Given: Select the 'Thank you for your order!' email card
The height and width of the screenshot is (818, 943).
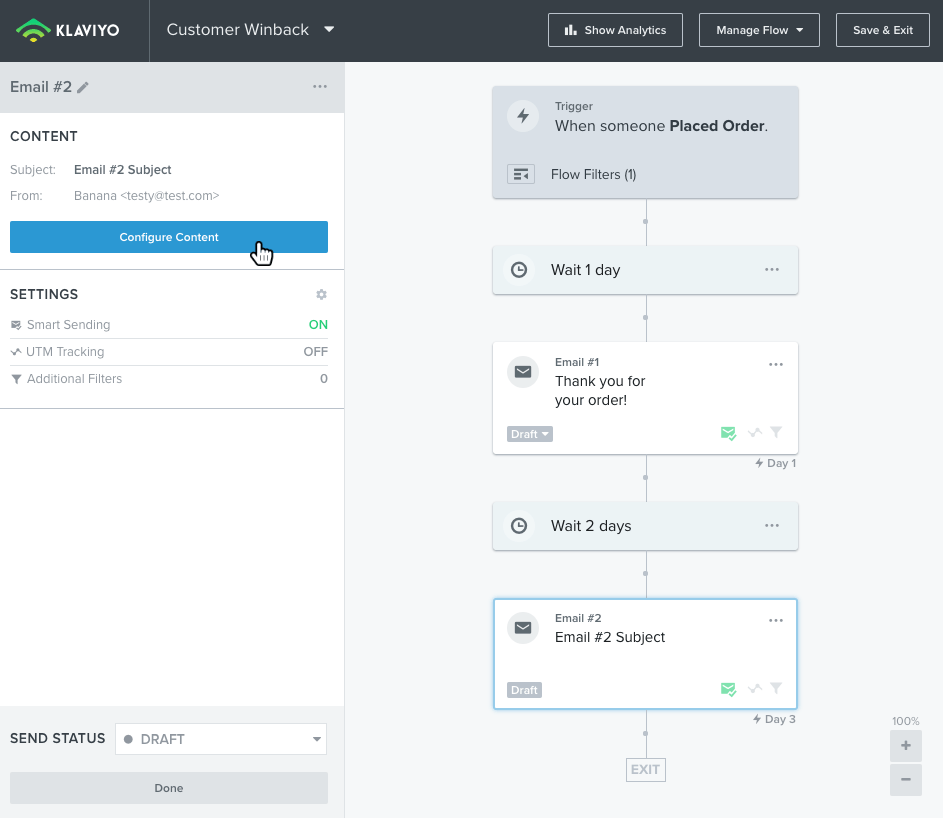Looking at the screenshot, I should click(x=645, y=398).
